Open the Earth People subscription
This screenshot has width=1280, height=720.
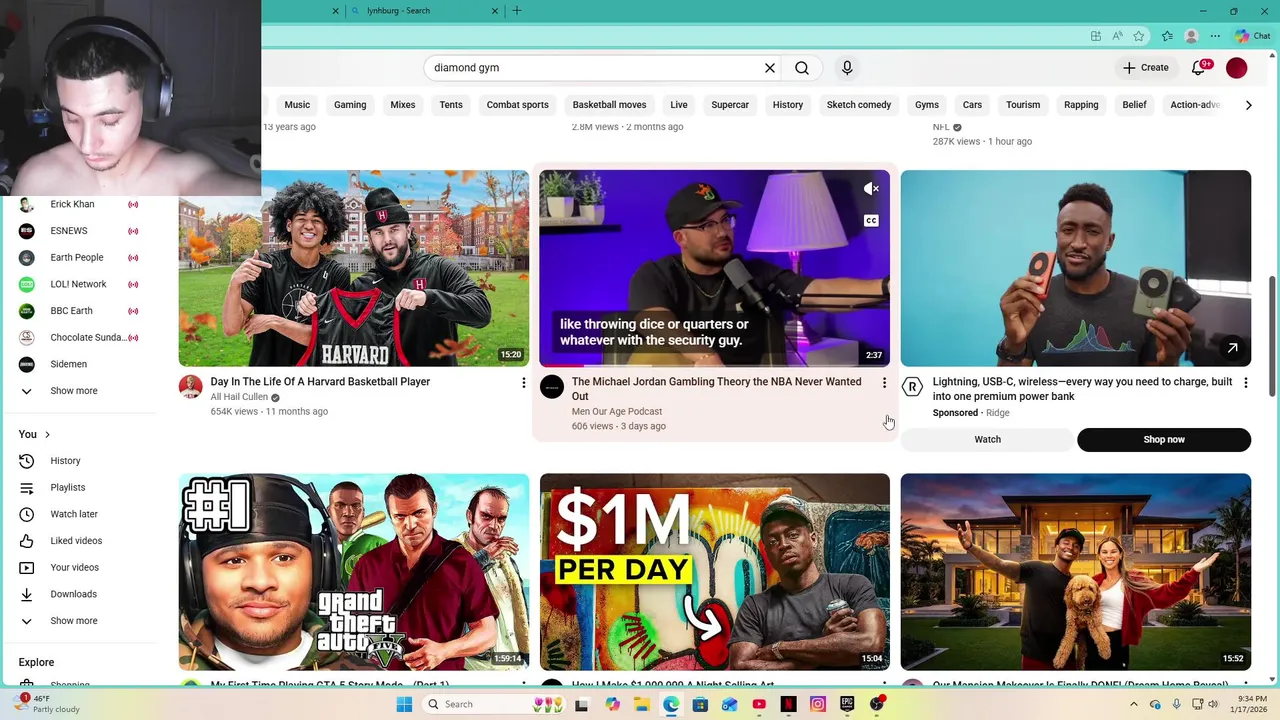80,258
